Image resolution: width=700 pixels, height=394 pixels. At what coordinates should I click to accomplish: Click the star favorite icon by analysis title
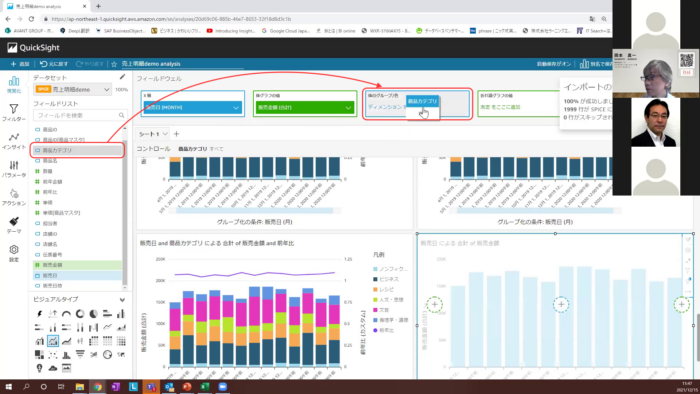(114, 64)
